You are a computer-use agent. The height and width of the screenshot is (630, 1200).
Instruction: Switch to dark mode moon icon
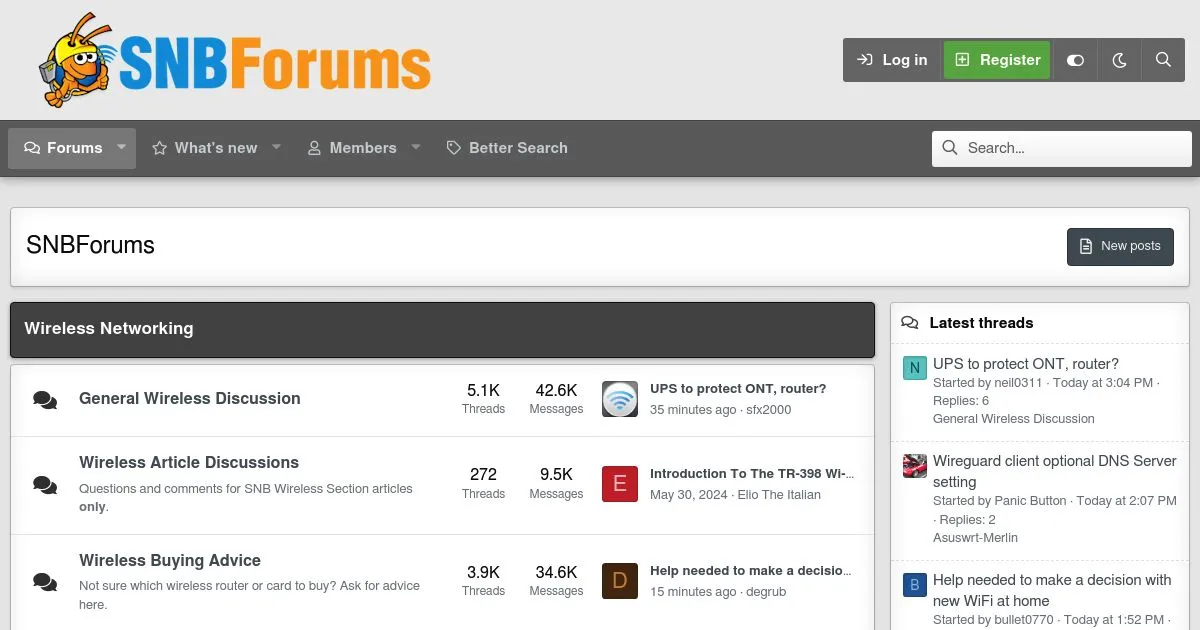pyautogui.click(x=1119, y=60)
